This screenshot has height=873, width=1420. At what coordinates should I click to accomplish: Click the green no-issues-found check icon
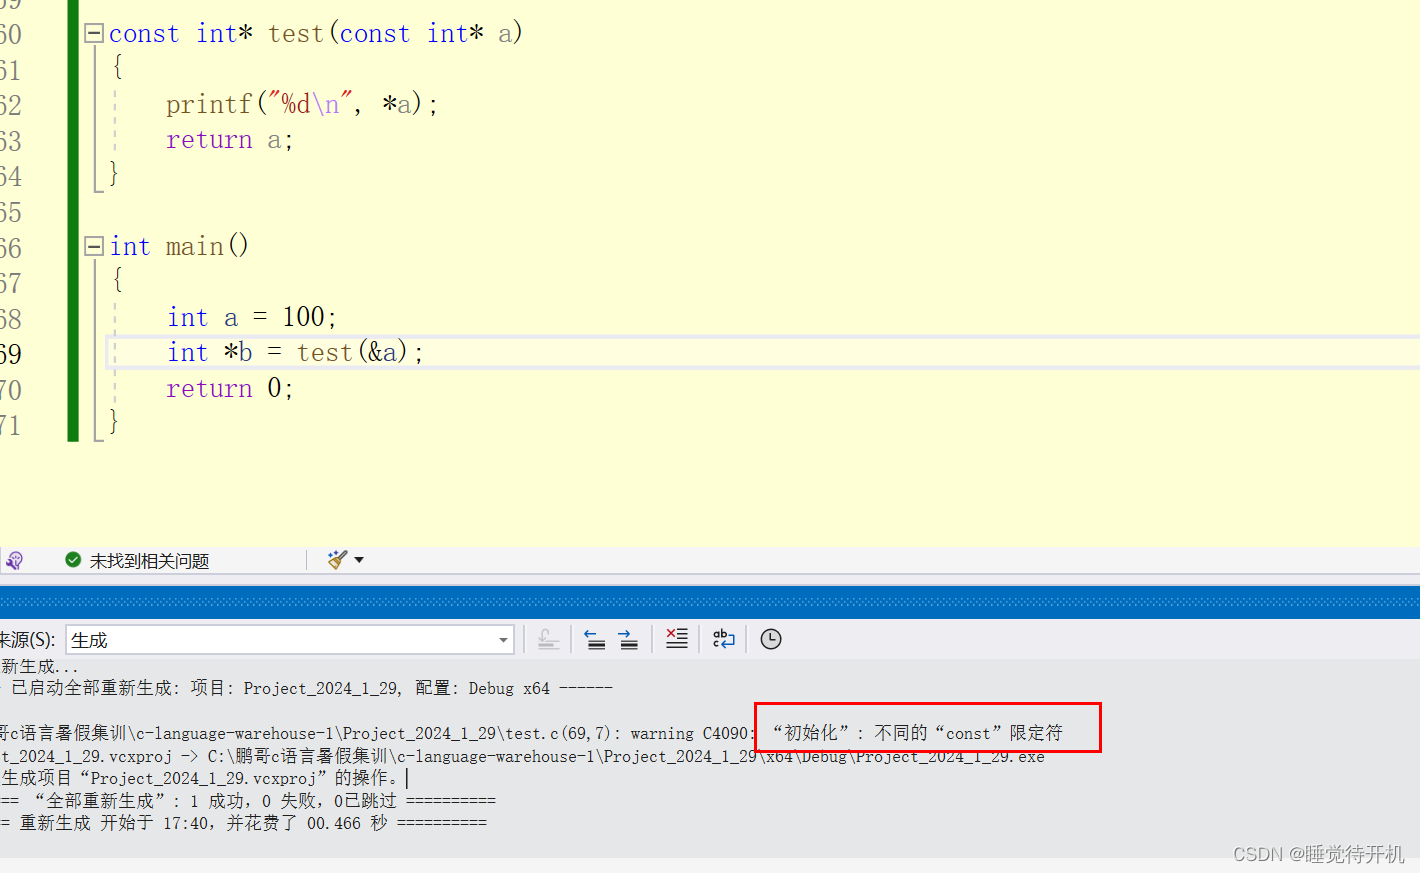click(x=73, y=560)
